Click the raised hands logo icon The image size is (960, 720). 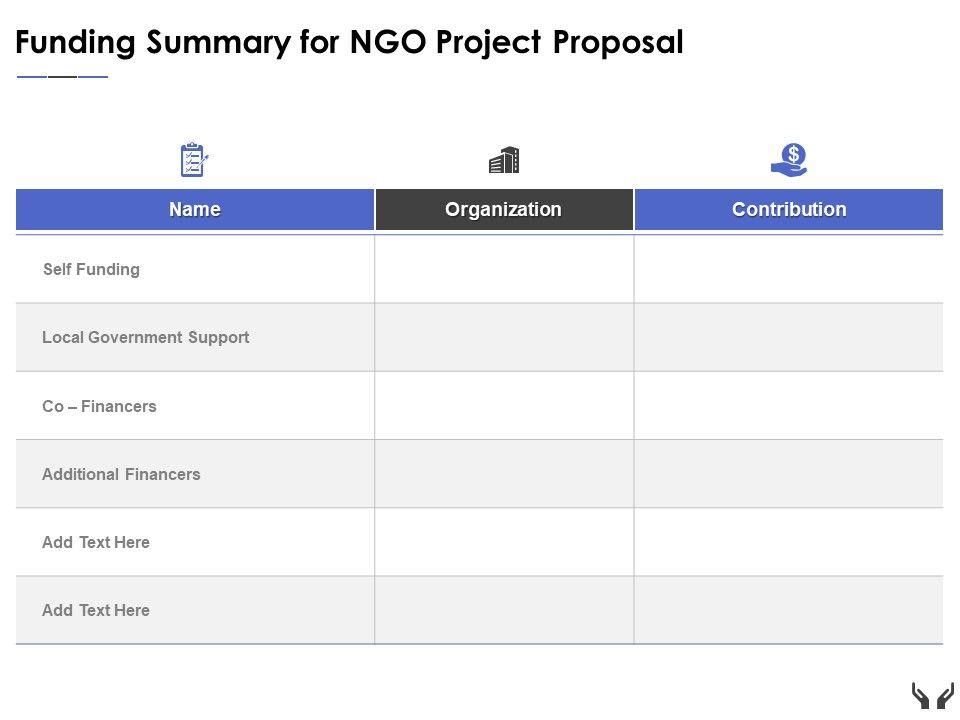[932, 696]
